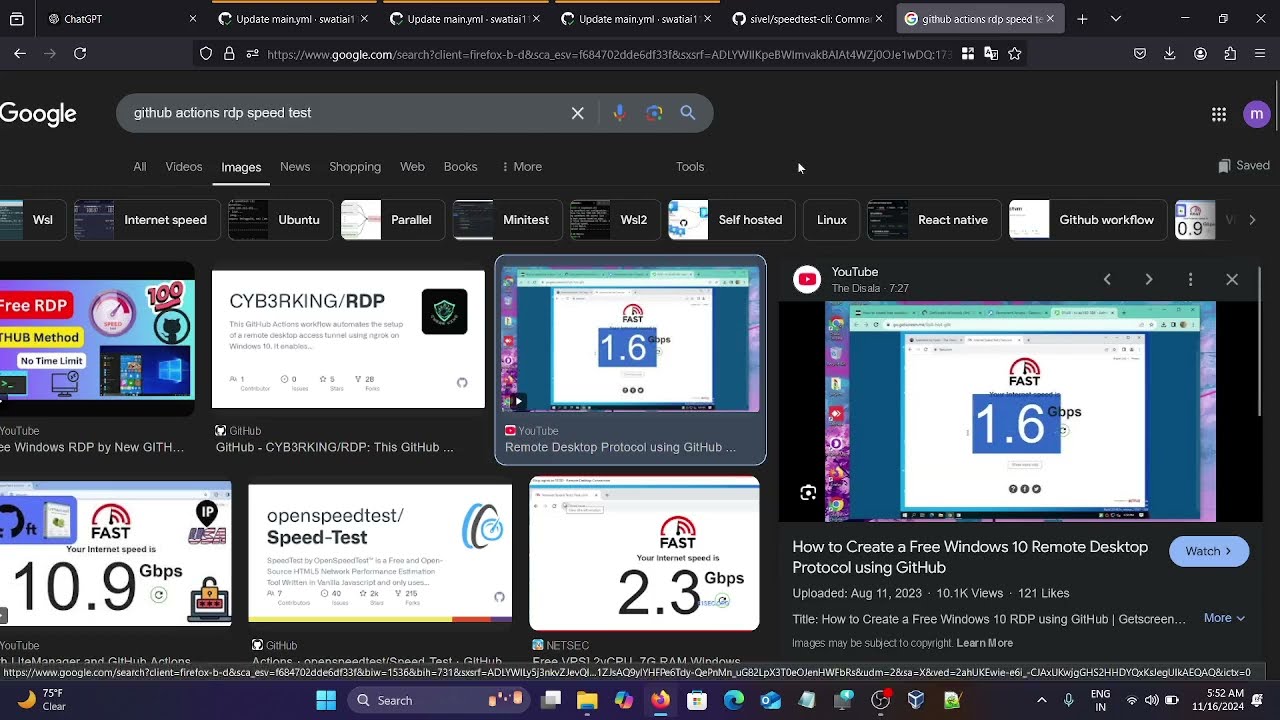This screenshot has width=1280, height=720.
Task: Open File Explorer from the taskbar
Action: 587,700
